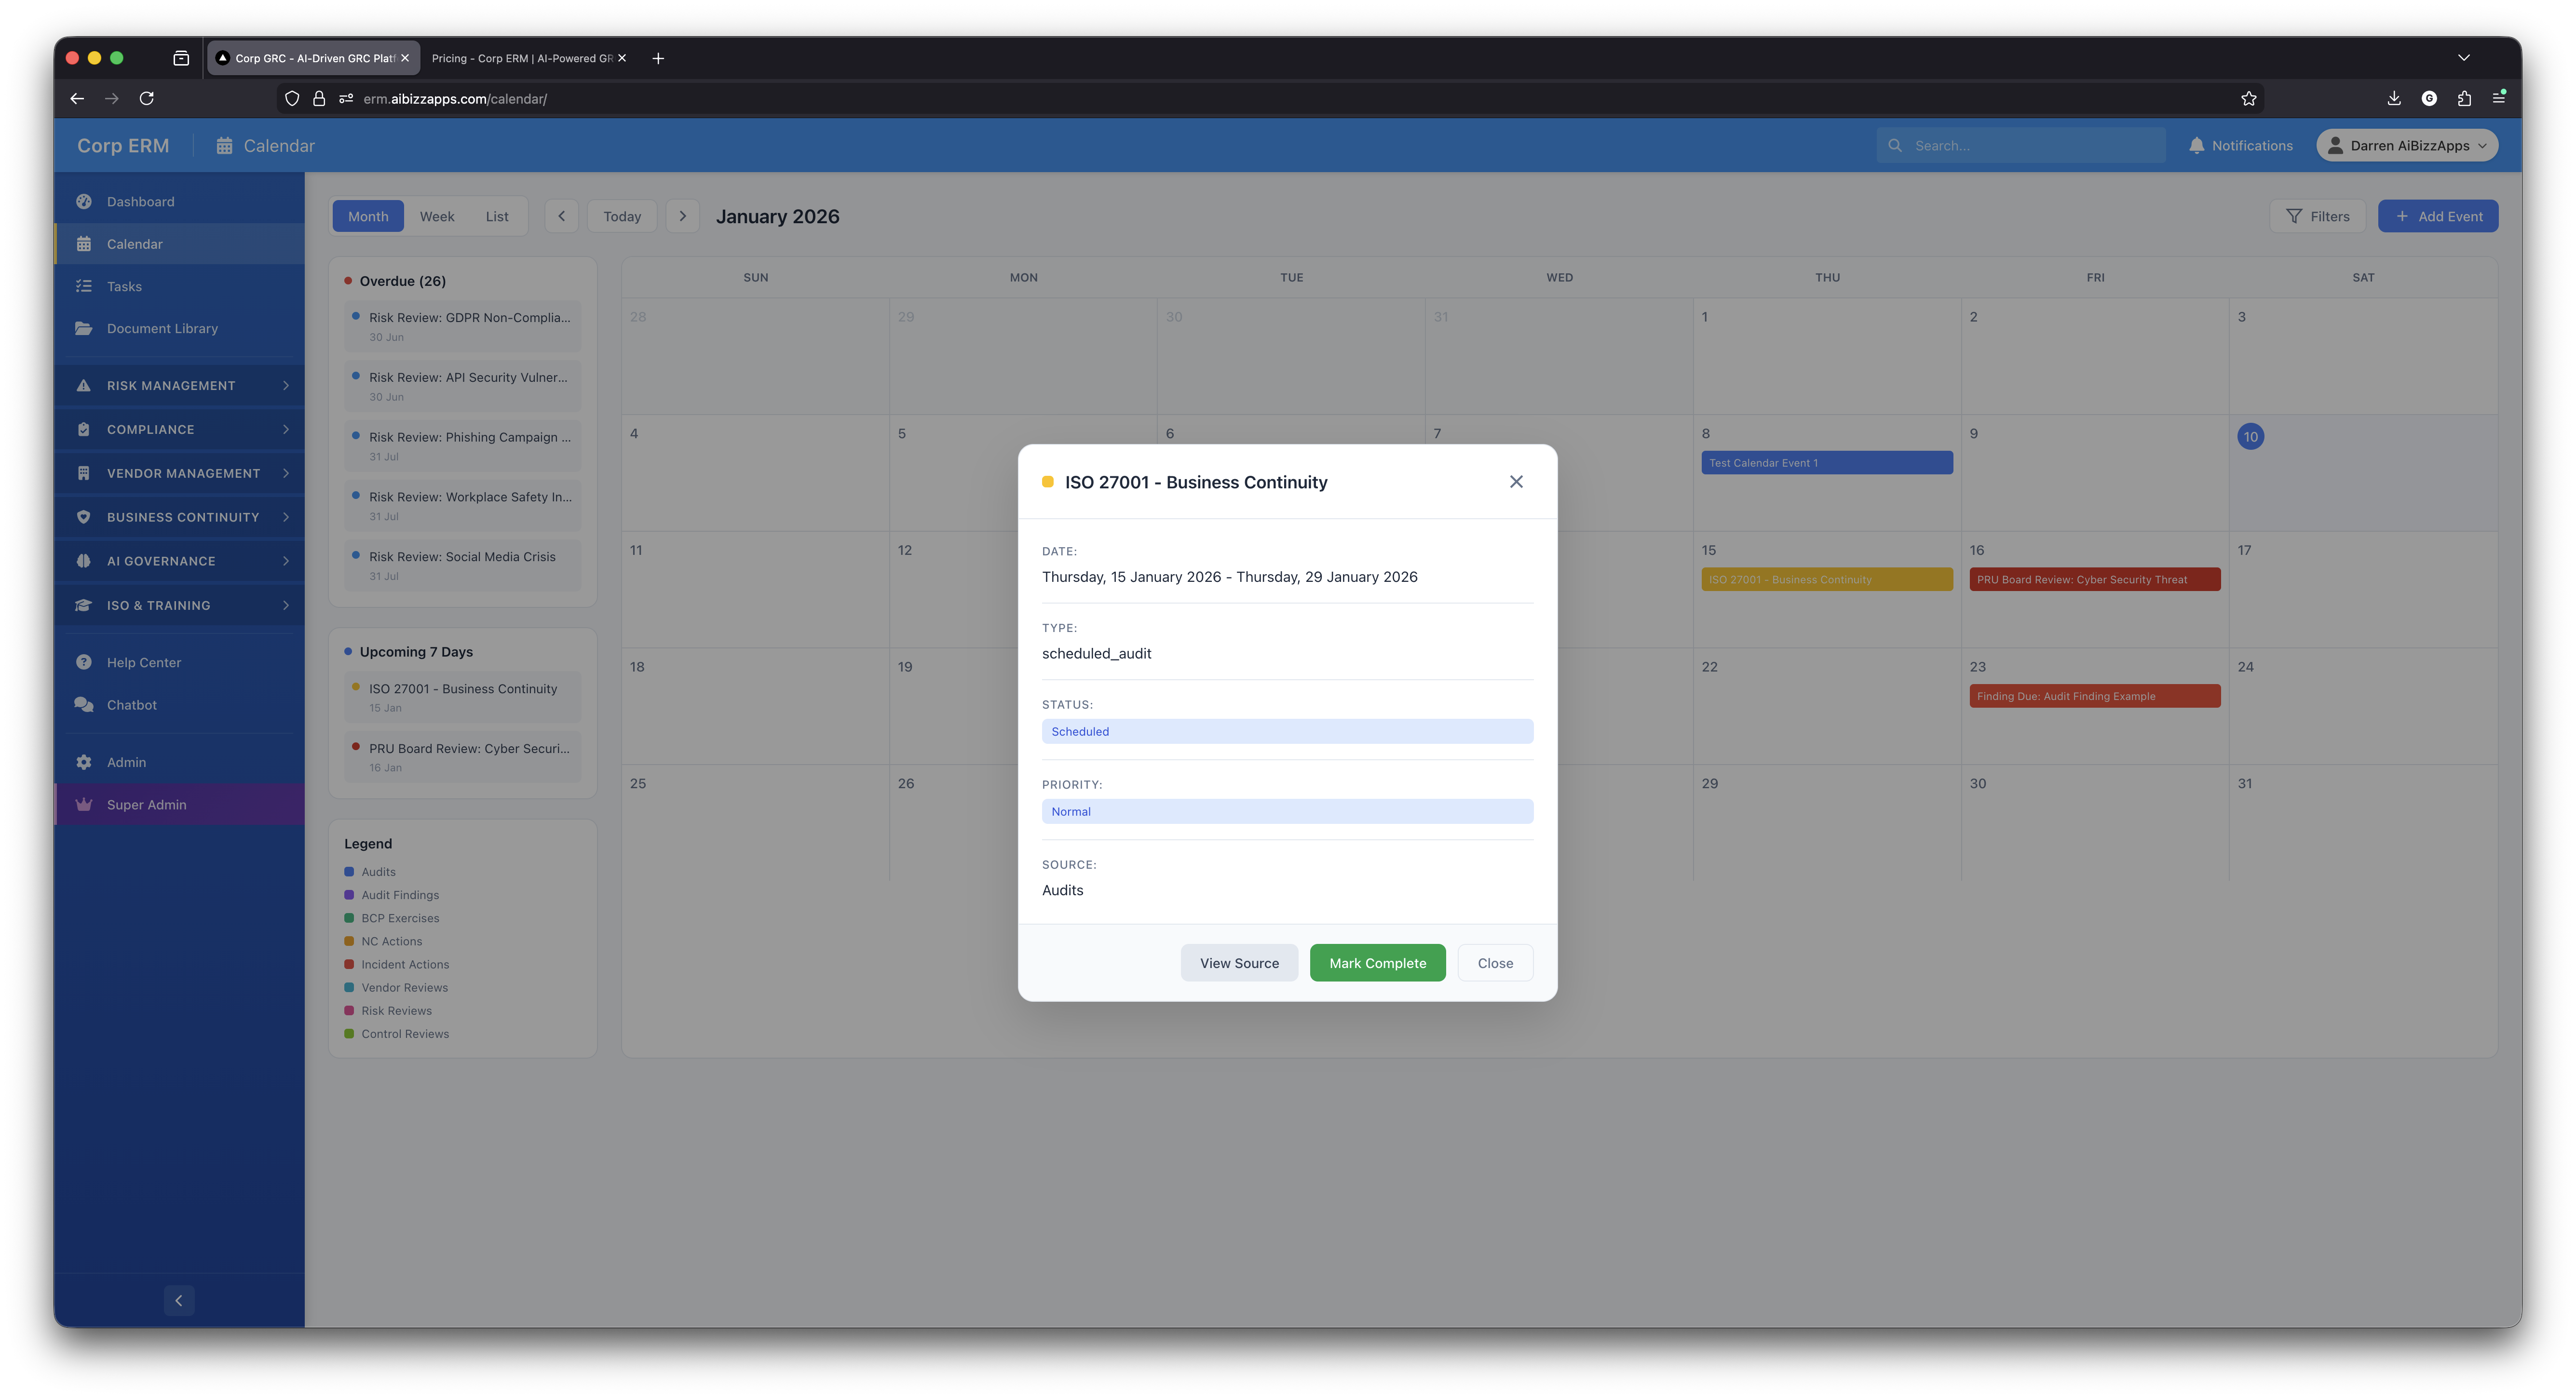Click the Chatbot chat bubbles icon
This screenshot has height=1399, width=2576.
84,705
